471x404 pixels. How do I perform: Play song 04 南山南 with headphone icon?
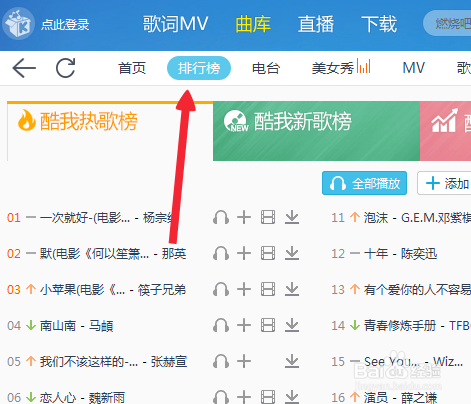[x=221, y=326]
